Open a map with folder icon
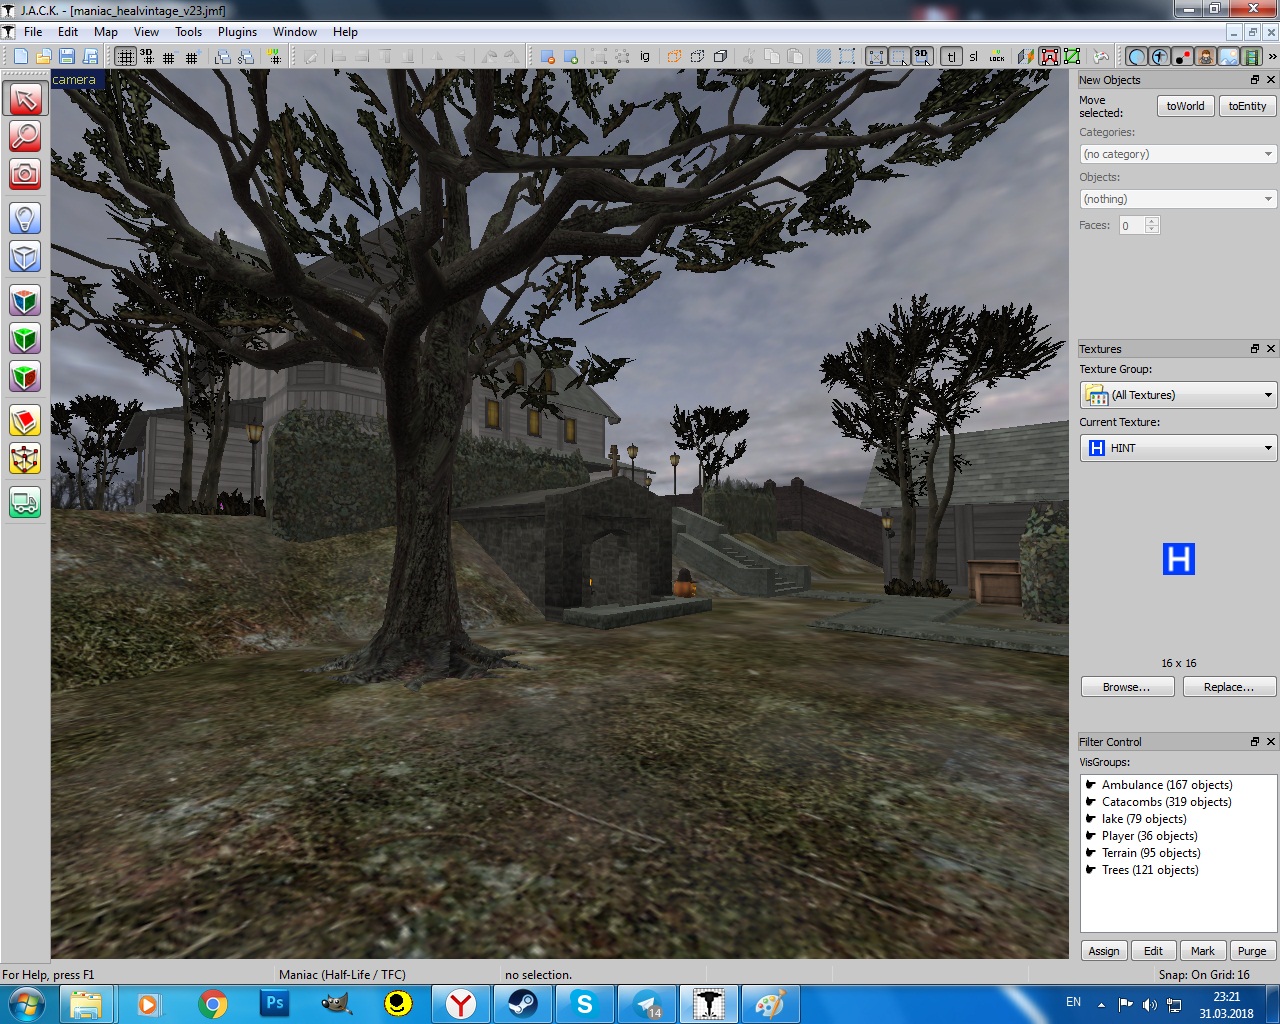The image size is (1280, 1024). 43,56
